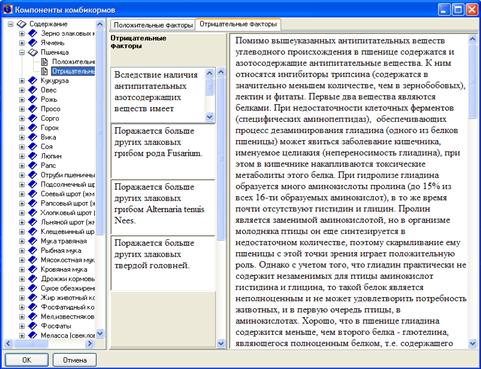Expand the Рапс tree node

pos(22,165)
